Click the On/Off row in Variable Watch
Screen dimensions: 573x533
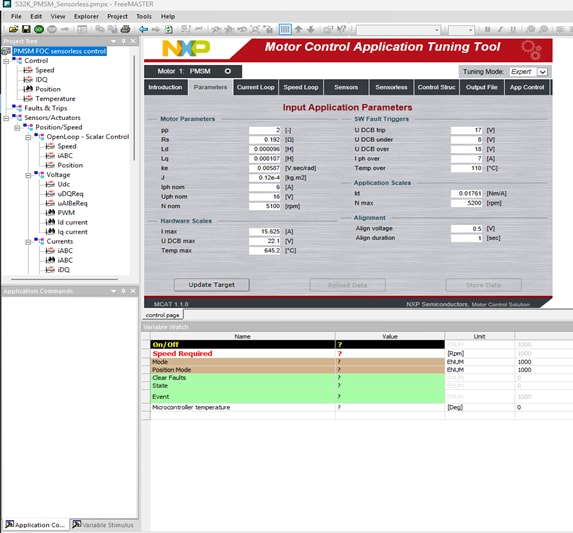coord(297,344)
